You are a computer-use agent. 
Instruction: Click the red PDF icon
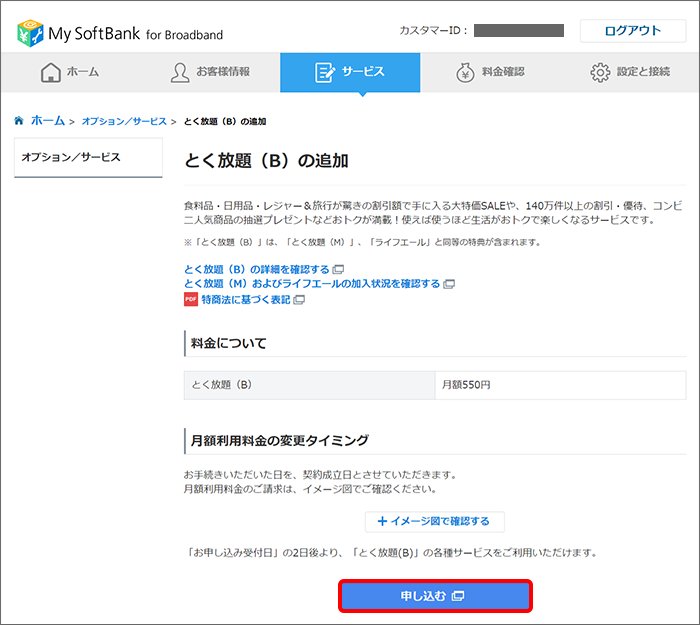click(191, 299)
